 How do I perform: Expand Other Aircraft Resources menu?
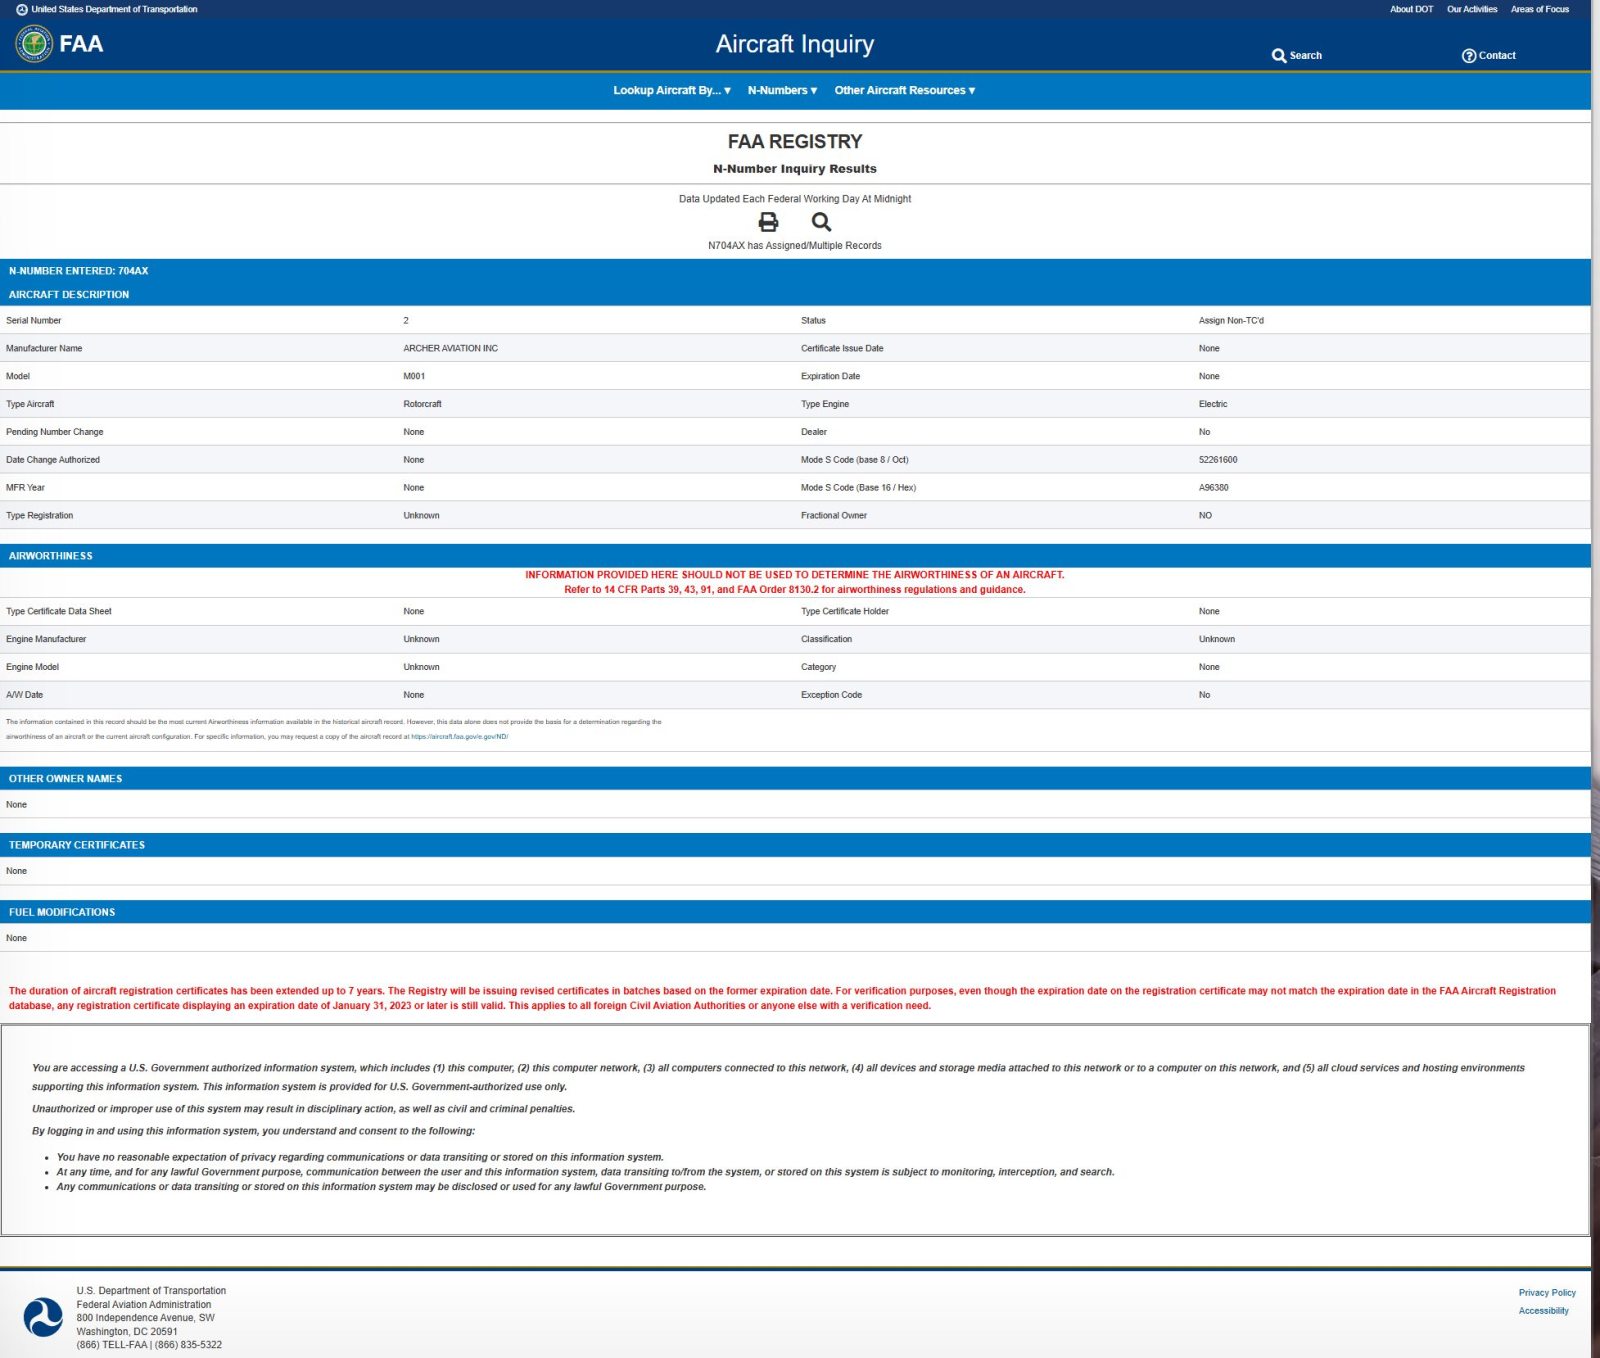[x=905, y=90]
